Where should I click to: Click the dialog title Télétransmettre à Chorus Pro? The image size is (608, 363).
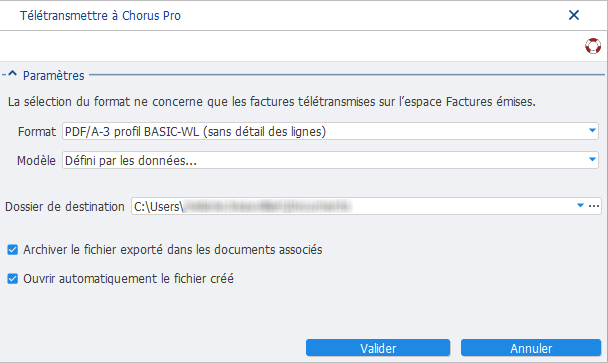click(100, 16)
